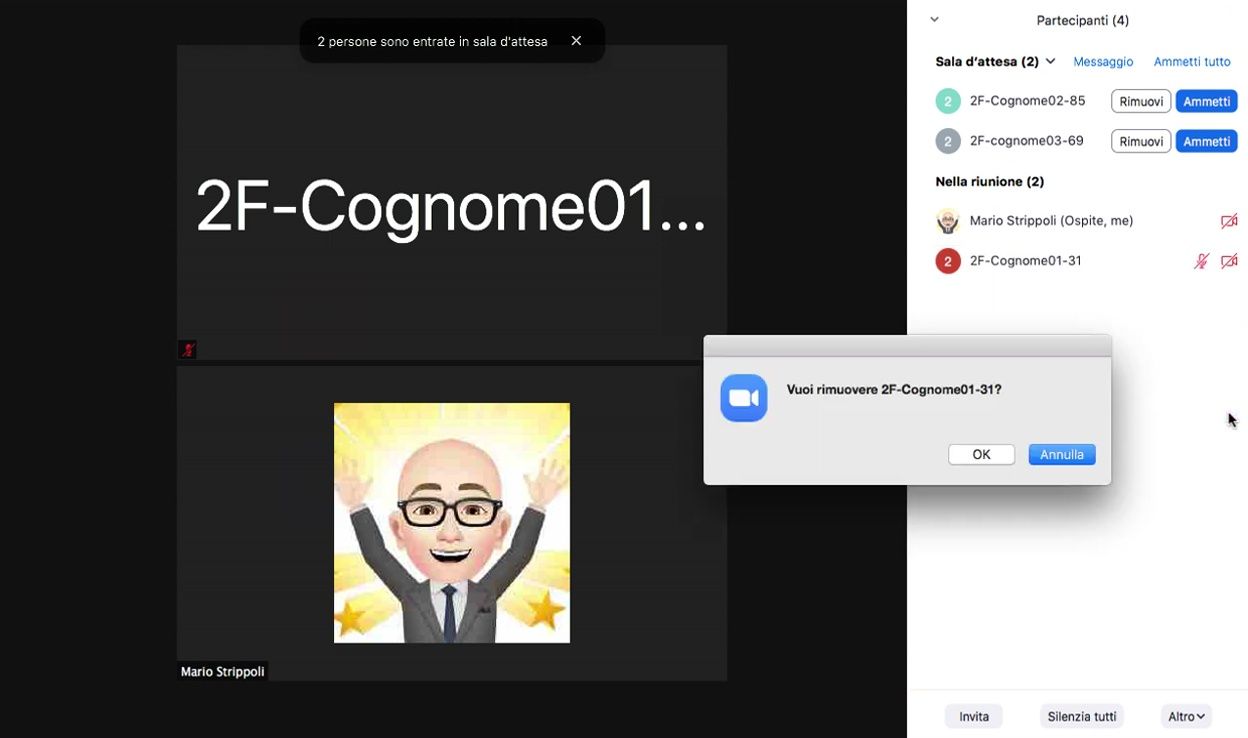
Task: Click the 2F-Cognome01 video tile
Action: [x=452, y=203]
